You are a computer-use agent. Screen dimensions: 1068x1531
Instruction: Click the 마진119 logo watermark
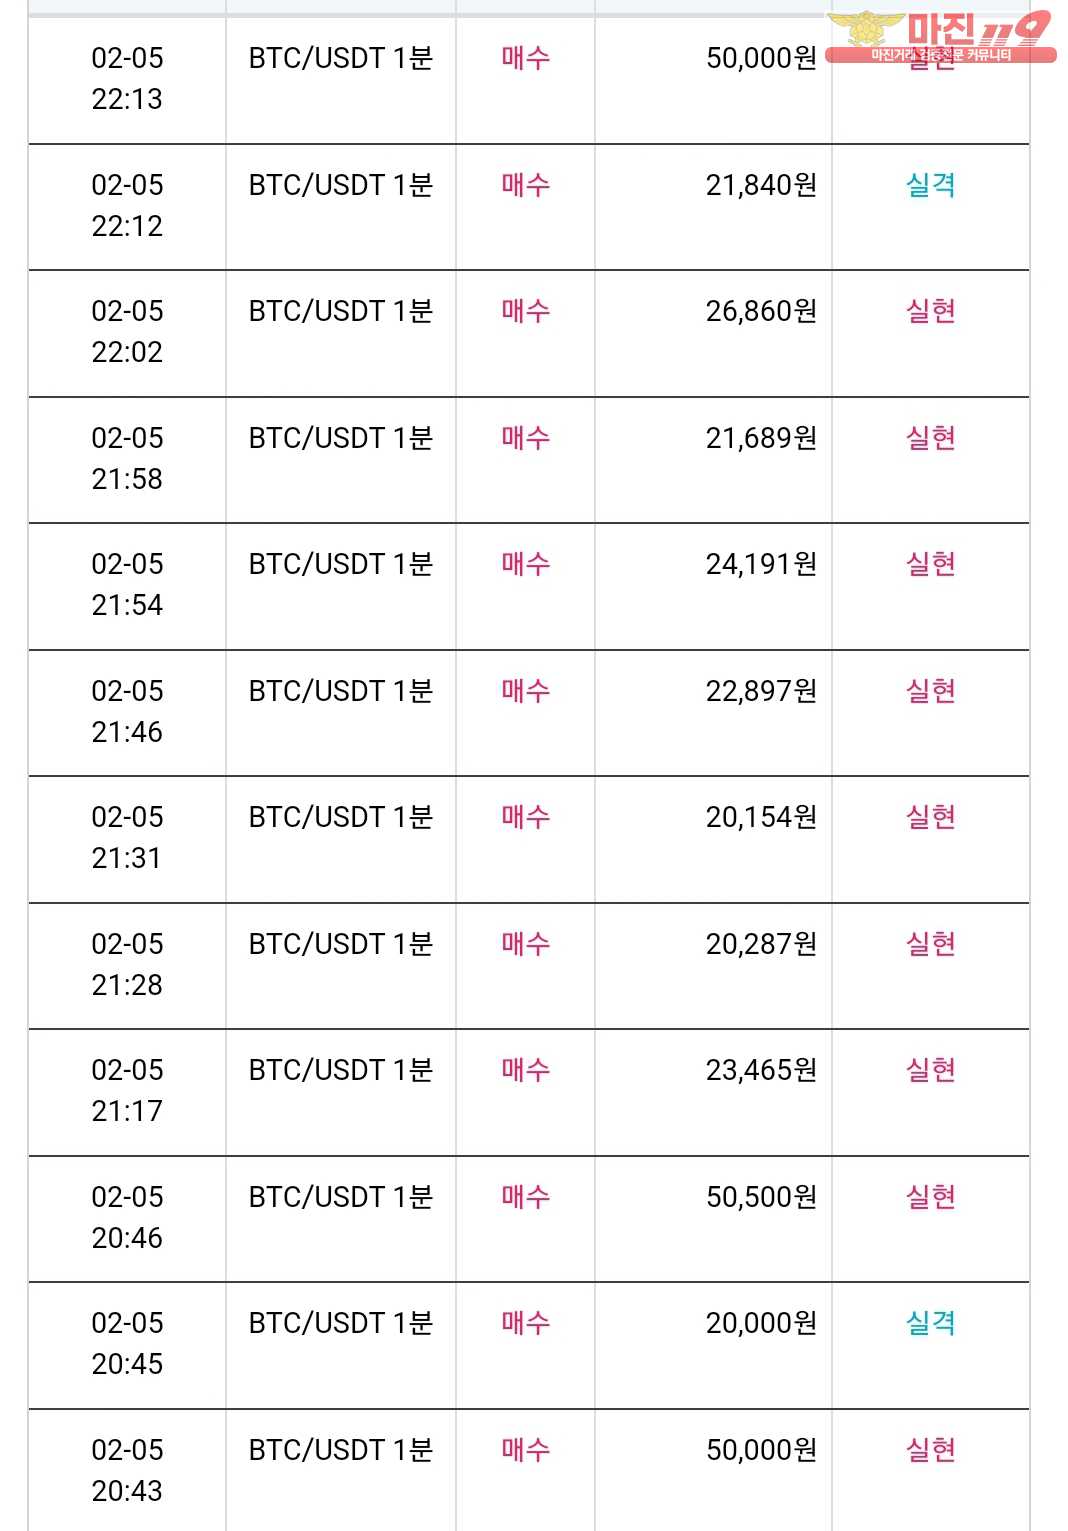coord(940,36)
